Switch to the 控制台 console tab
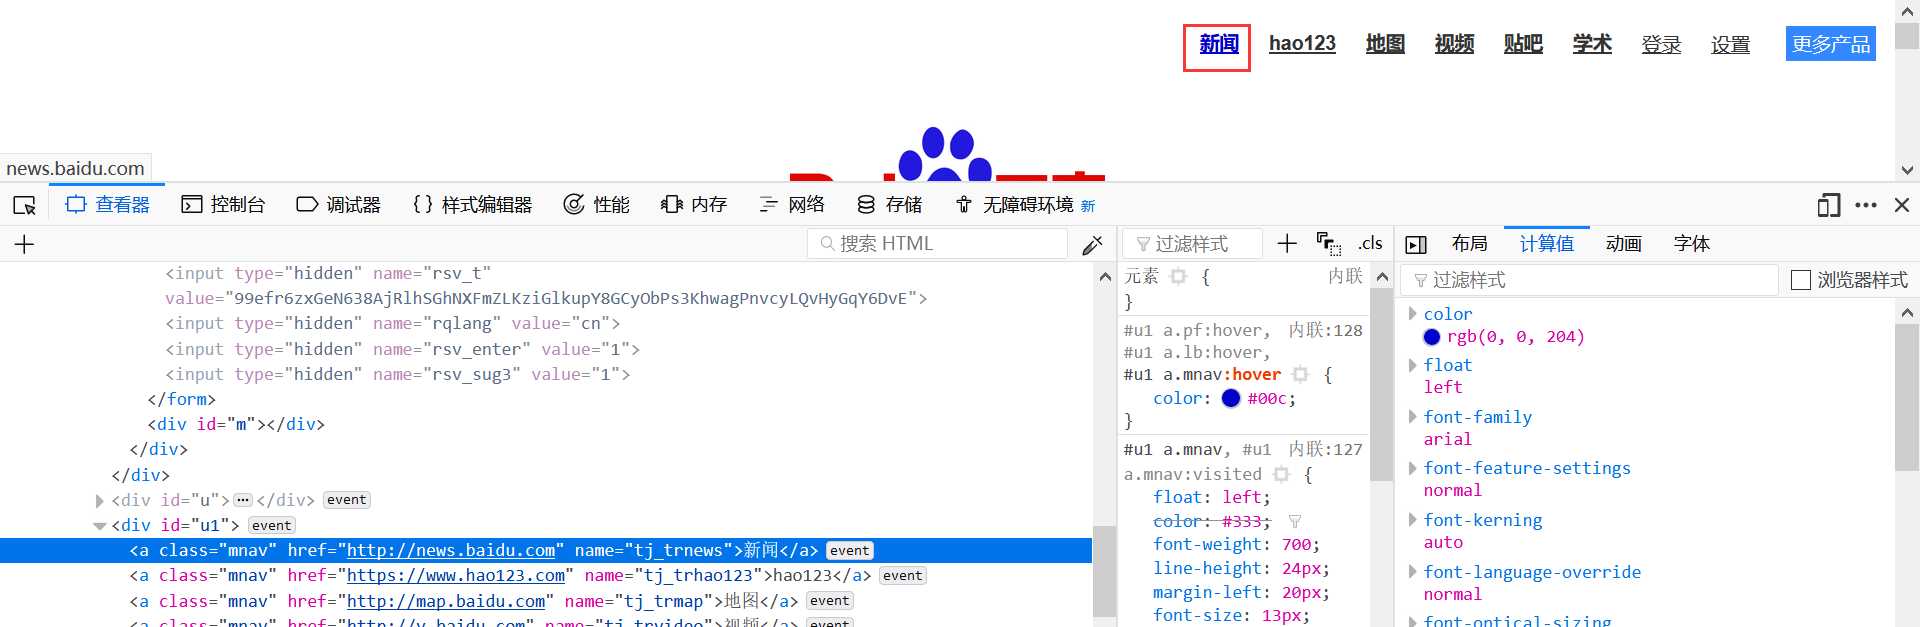The image size is (1920, 627). pos(223,205)
